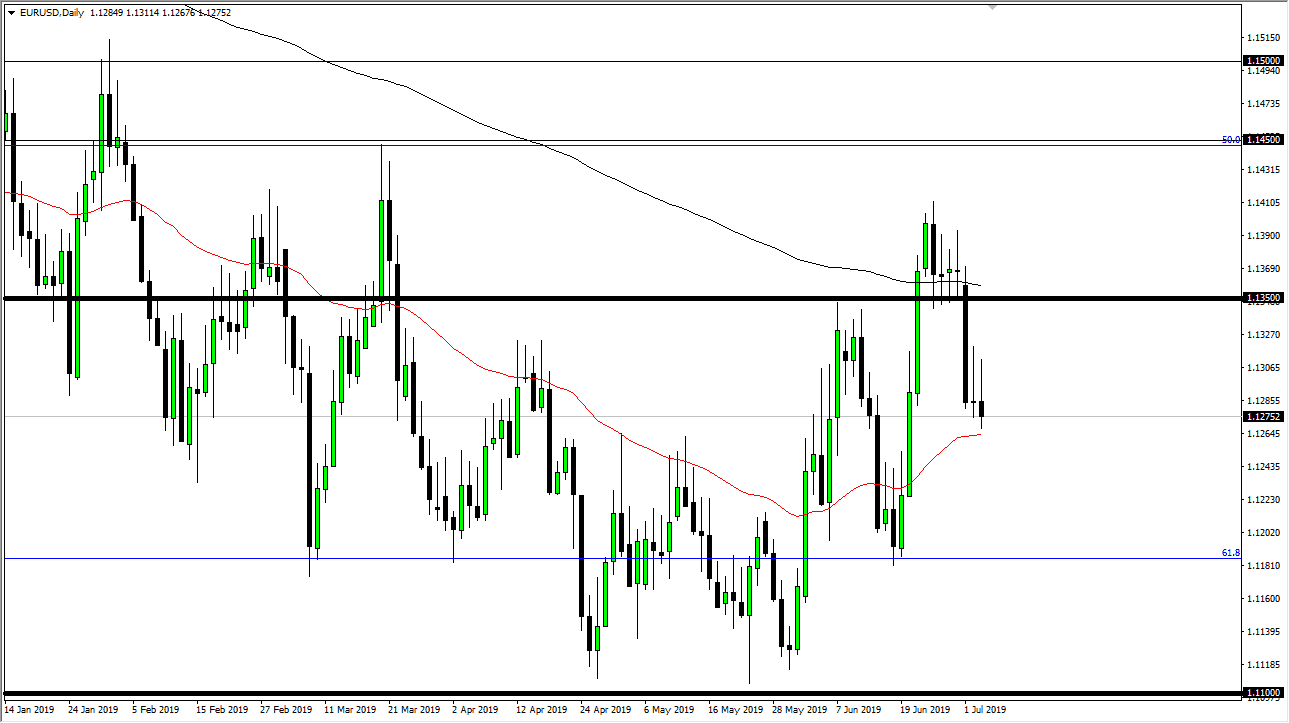Click the 1.12230 value on price axis
Image resolution: width=1289 pixels, height=723 pixels.
[1265, 499]
